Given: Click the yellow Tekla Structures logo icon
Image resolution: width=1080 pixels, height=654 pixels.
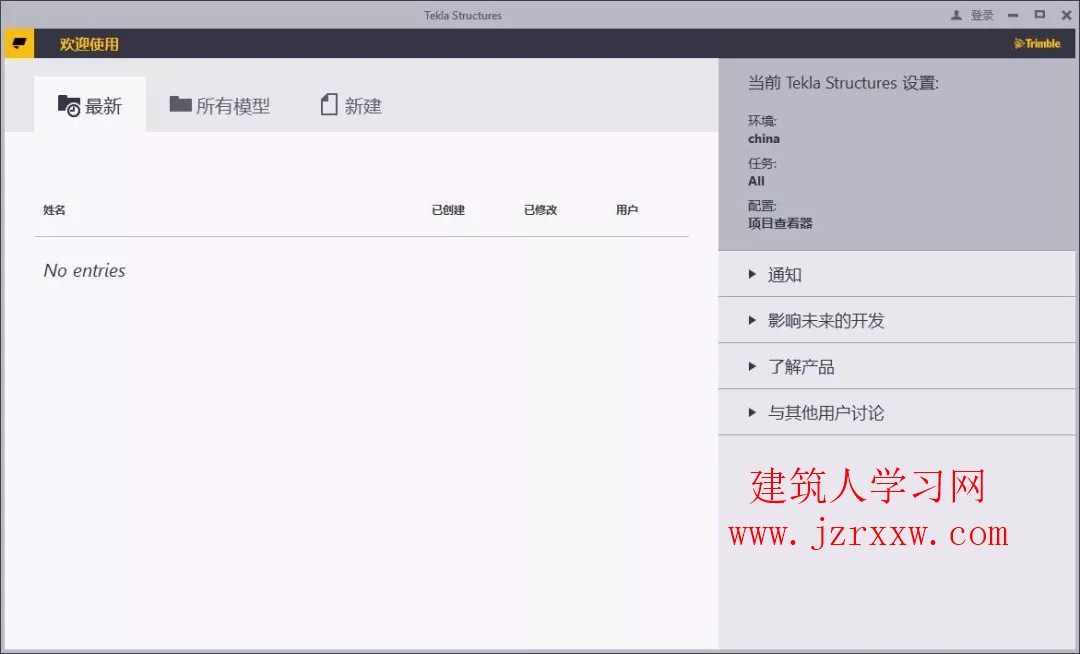Looking at the screenshot, I should click(19, 43).
